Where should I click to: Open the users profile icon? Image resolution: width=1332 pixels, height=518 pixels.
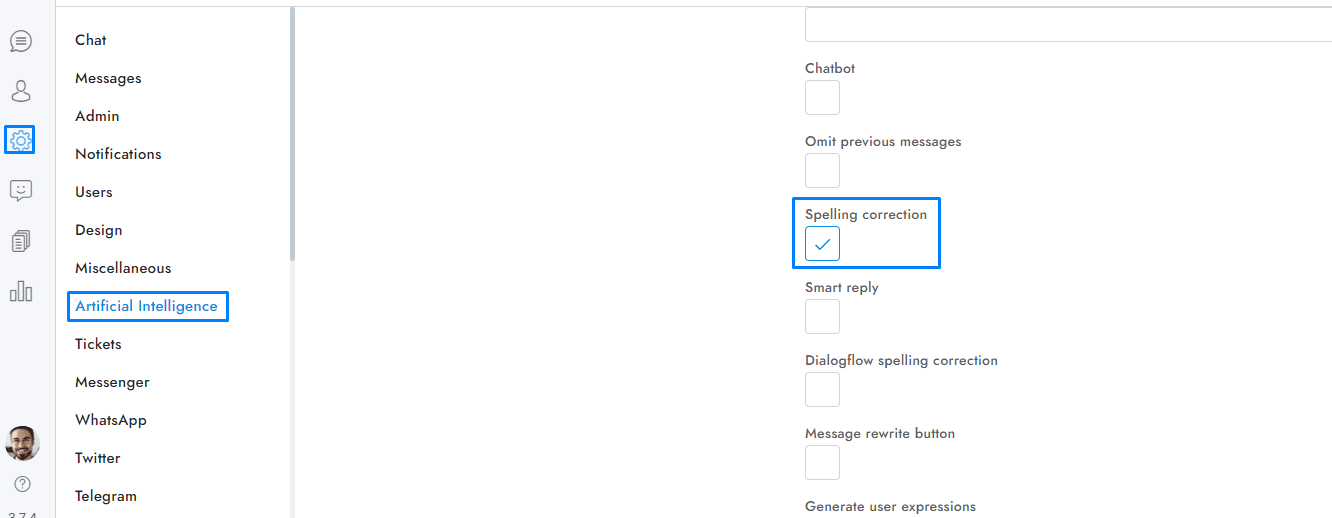point(21,91)
